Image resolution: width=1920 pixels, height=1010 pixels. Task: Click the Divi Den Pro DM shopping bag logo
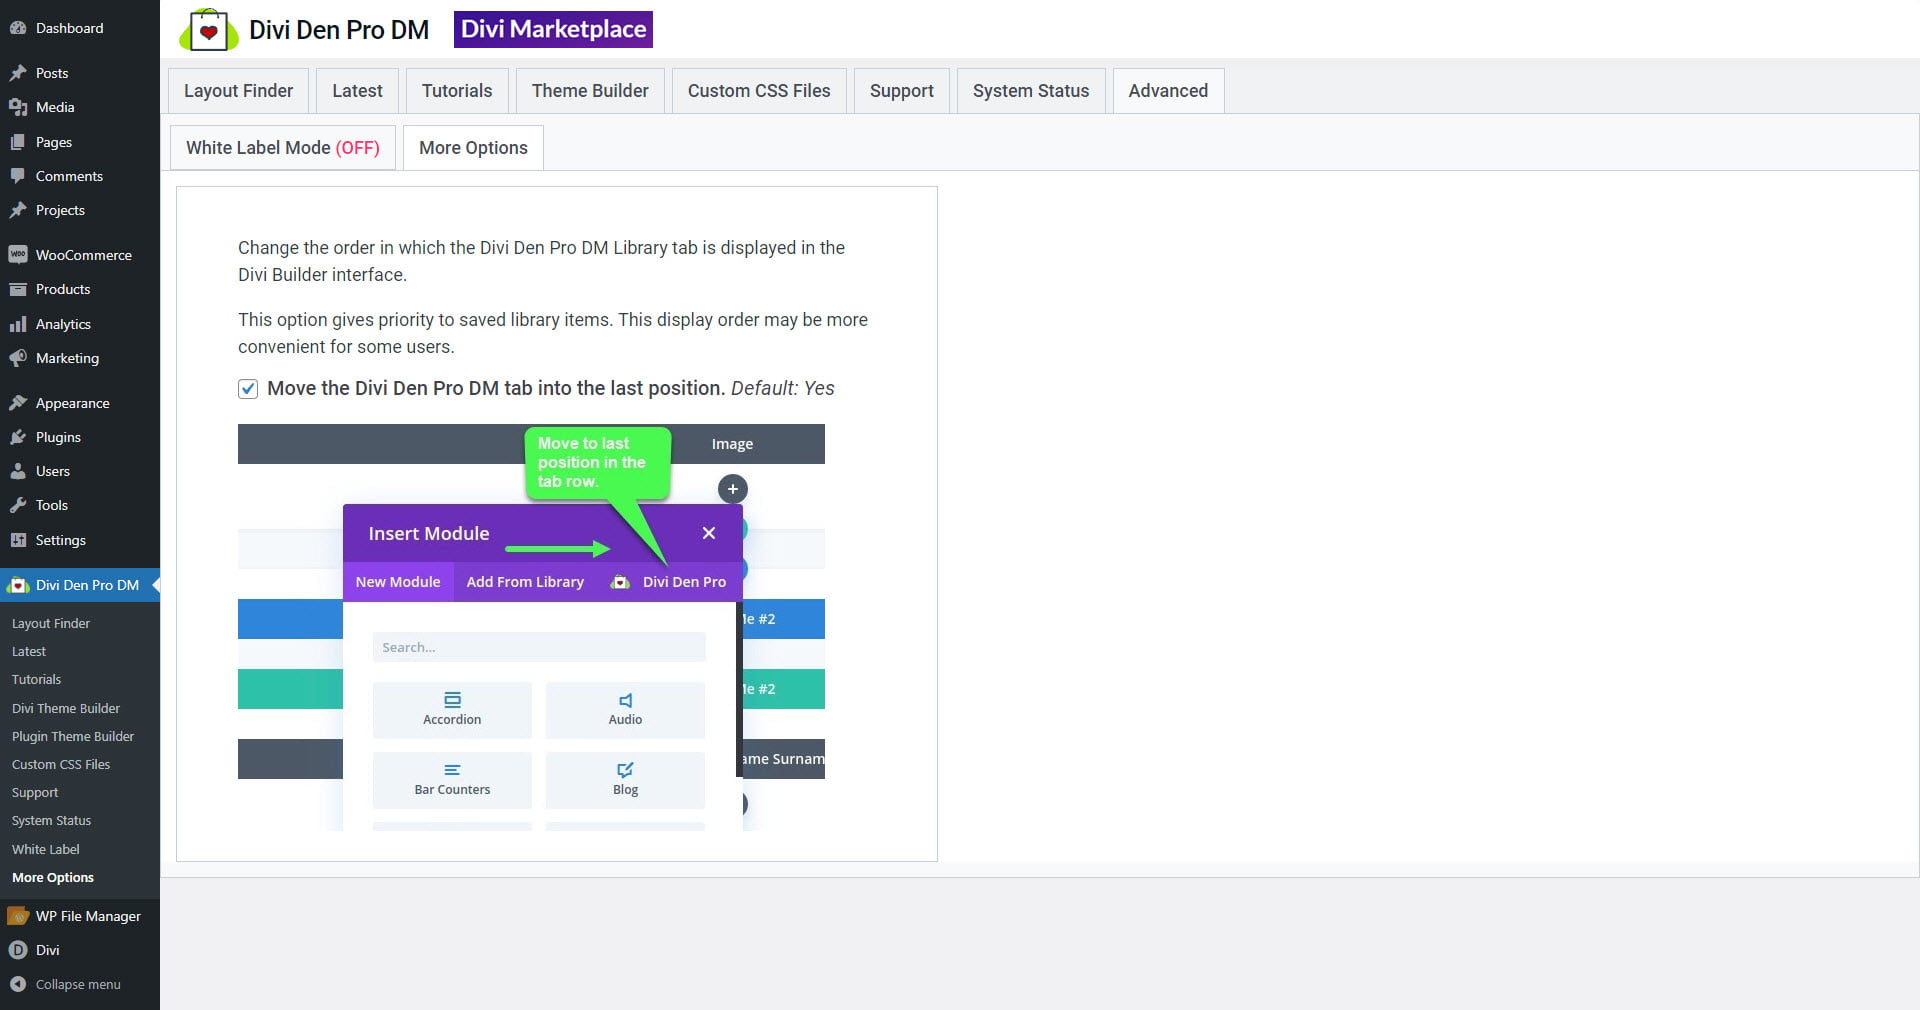(x=208, y=30)
